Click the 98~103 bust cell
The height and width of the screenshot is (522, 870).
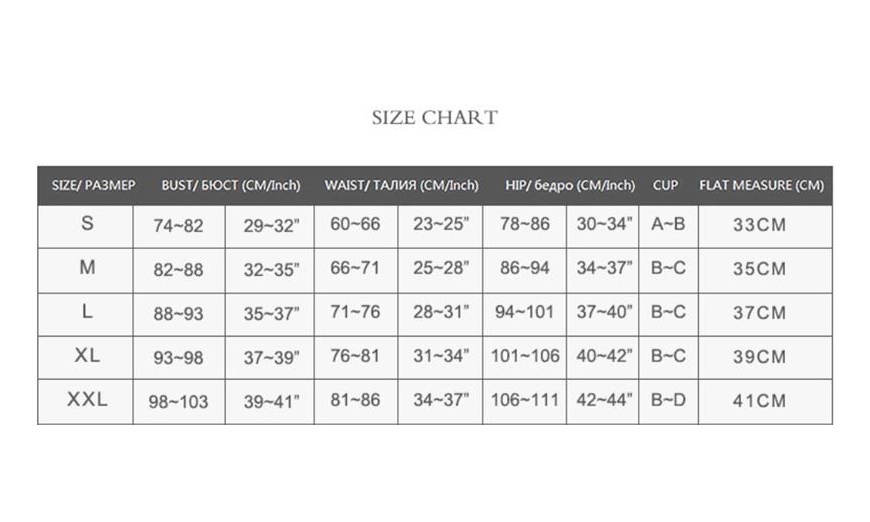click(x=178, y=401)
